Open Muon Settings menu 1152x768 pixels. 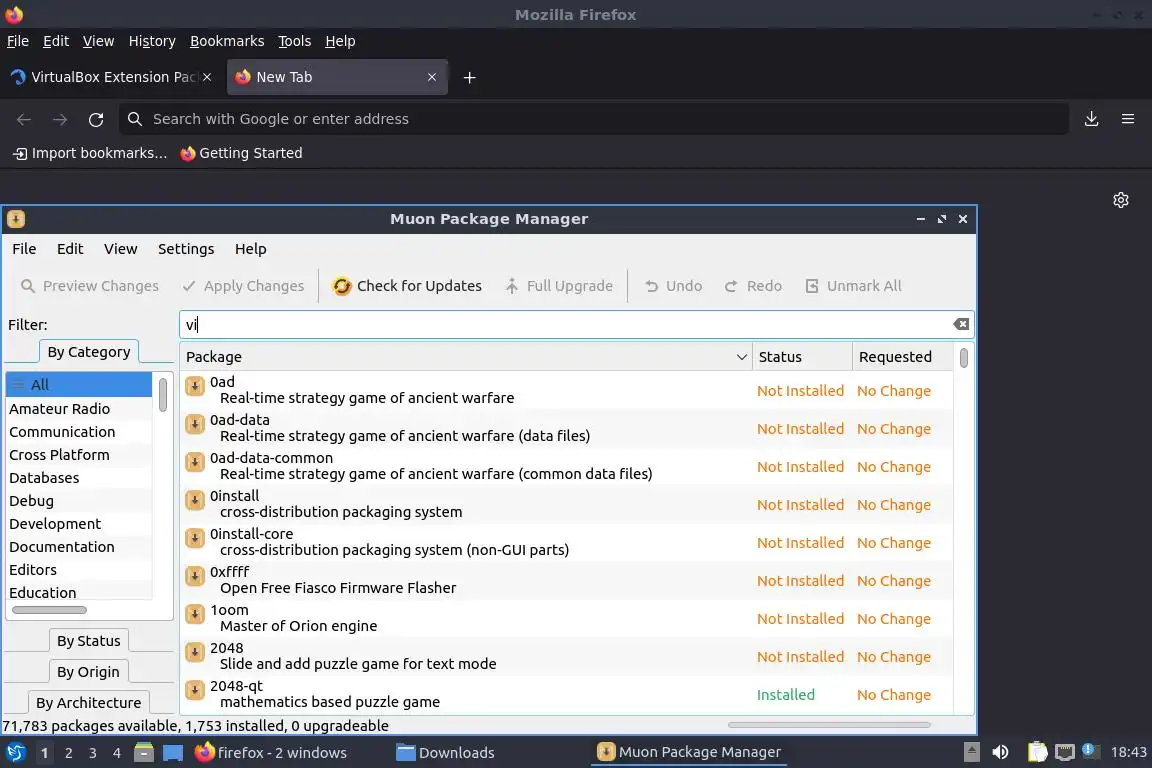(186, 249)
